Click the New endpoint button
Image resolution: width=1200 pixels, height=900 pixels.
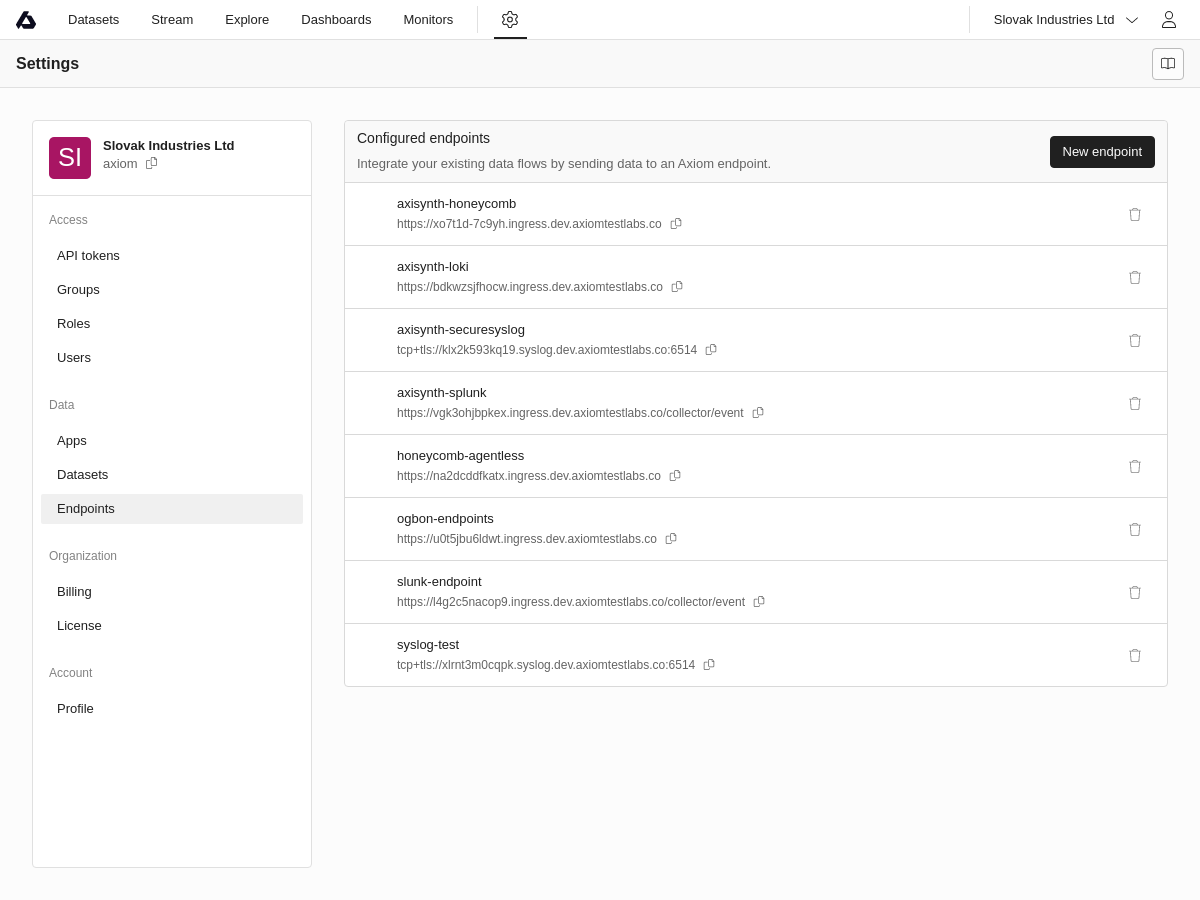[1102, 152]
